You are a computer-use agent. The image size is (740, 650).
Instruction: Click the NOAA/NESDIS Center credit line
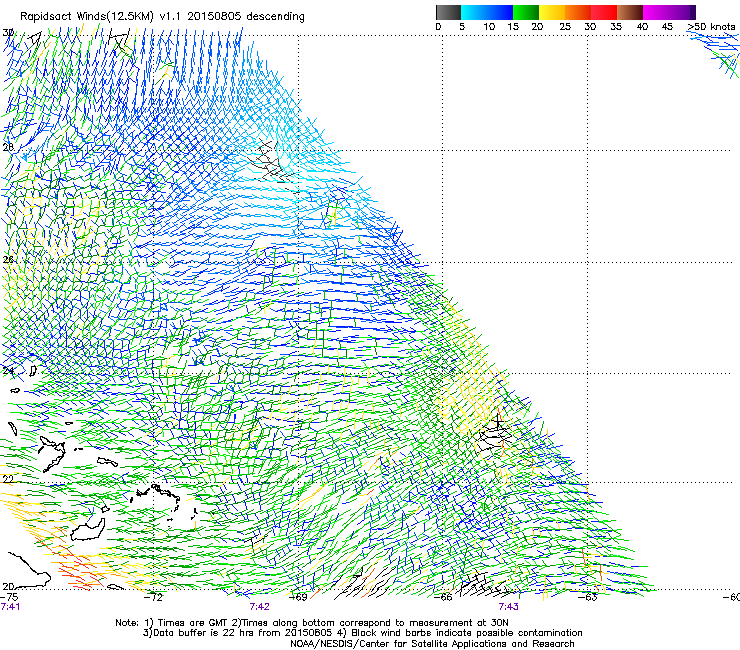coord(432,644)
